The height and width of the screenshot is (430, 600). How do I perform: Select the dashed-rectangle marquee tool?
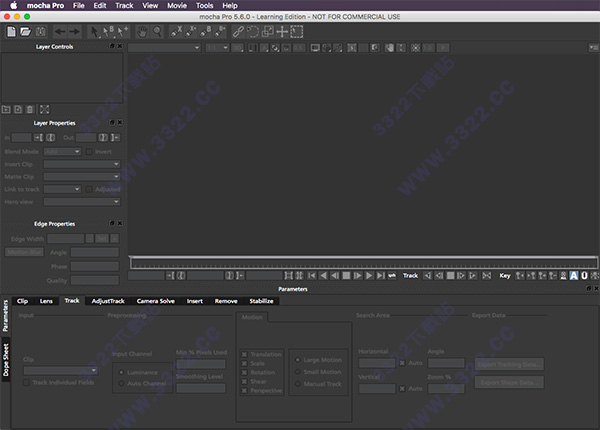(297, 31)
